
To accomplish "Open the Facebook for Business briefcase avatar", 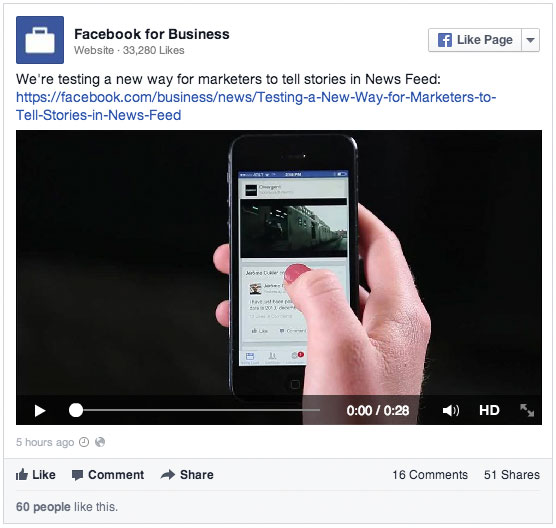I will (x=40, y=40).
